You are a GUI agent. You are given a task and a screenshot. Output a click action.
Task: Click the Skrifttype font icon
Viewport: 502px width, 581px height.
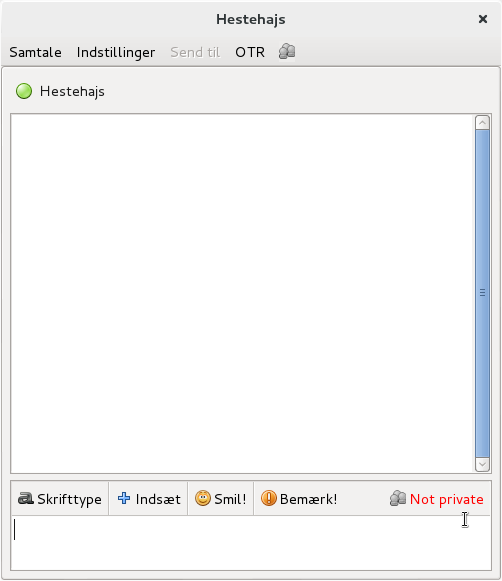coord(26,498)
